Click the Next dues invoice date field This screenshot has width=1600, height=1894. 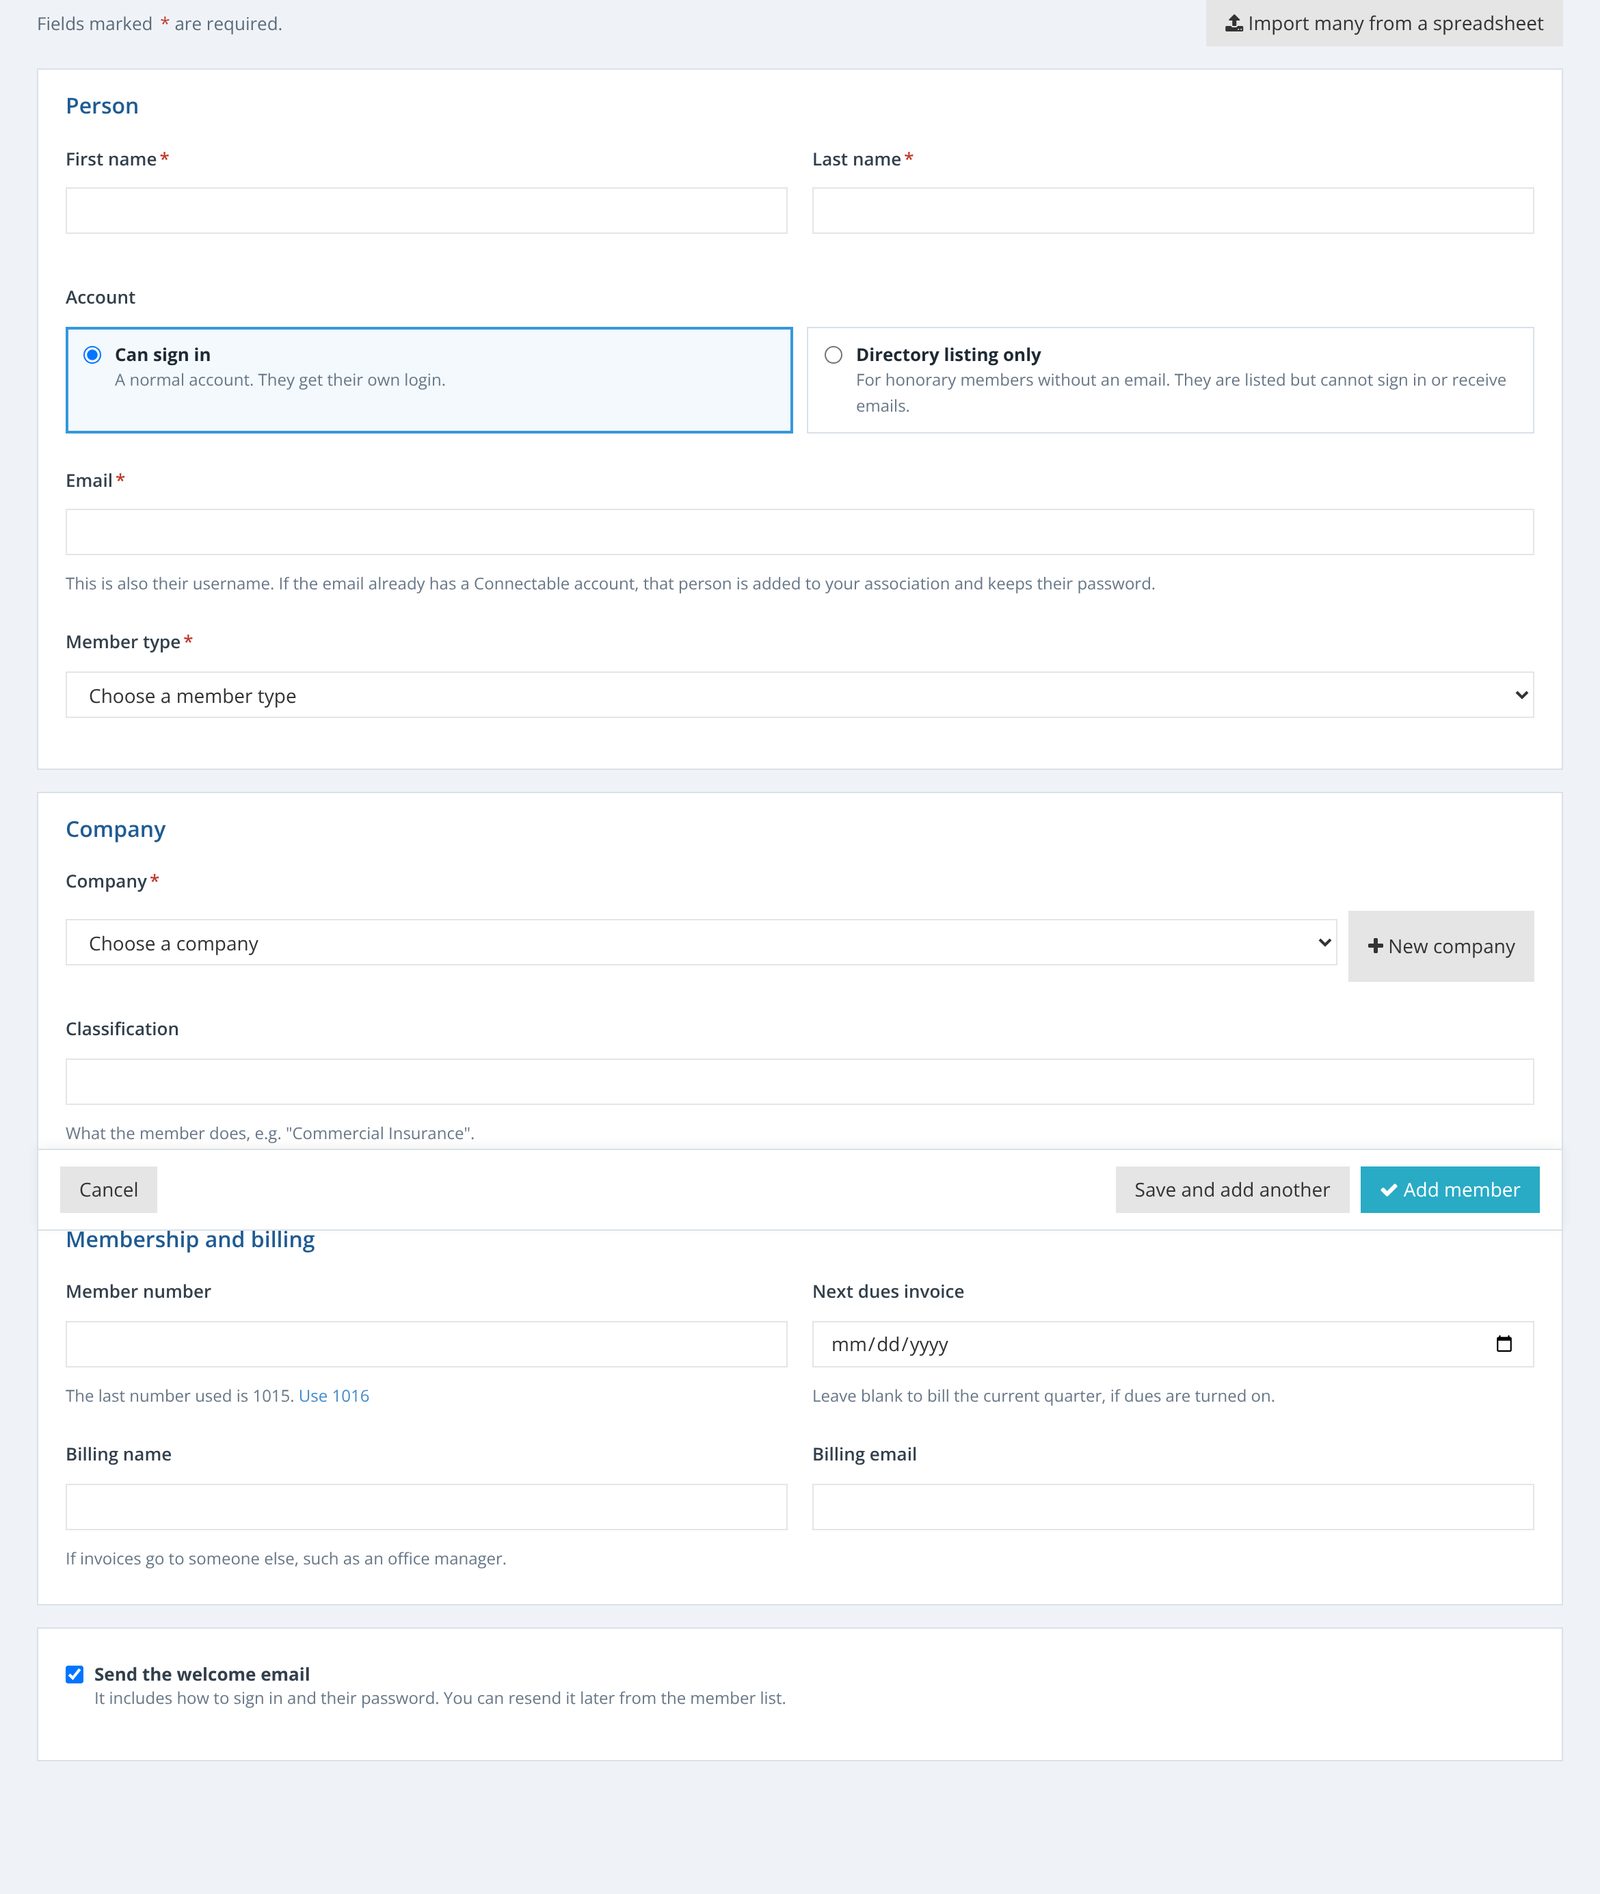[x=1173, y=1344]
